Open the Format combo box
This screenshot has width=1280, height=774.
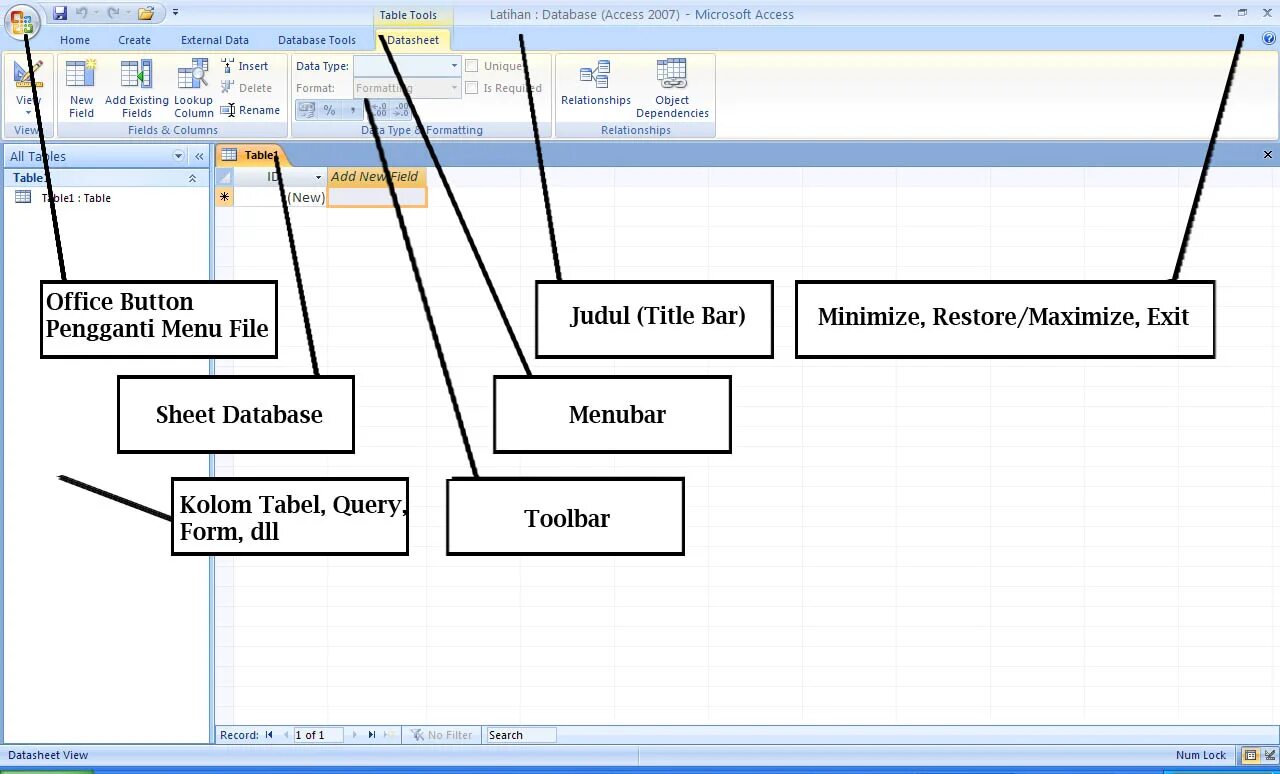point(406,88)
